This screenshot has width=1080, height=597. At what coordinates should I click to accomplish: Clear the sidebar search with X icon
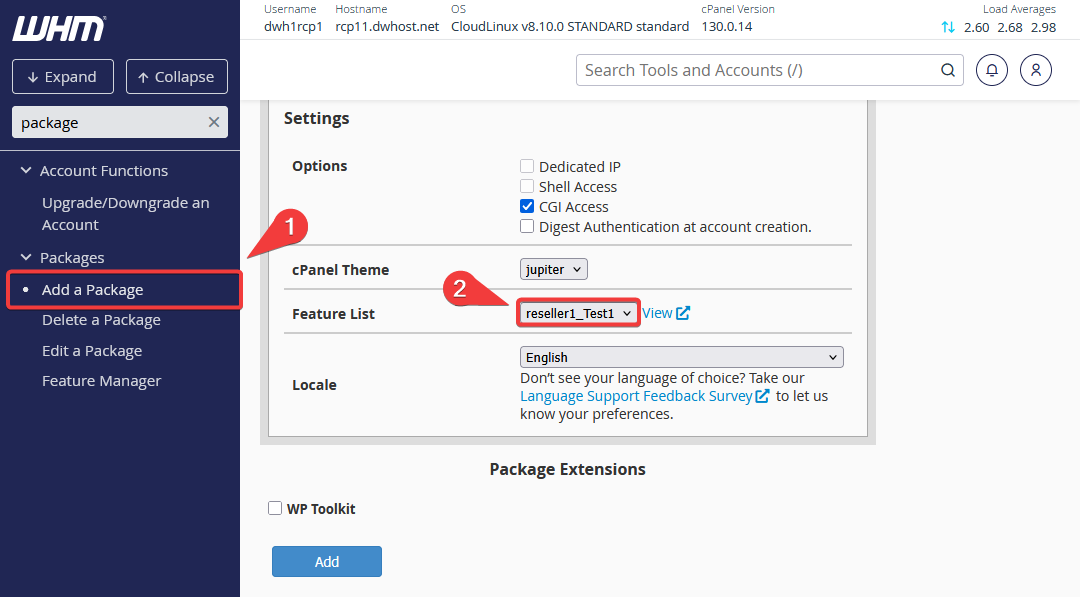point(213,122)
